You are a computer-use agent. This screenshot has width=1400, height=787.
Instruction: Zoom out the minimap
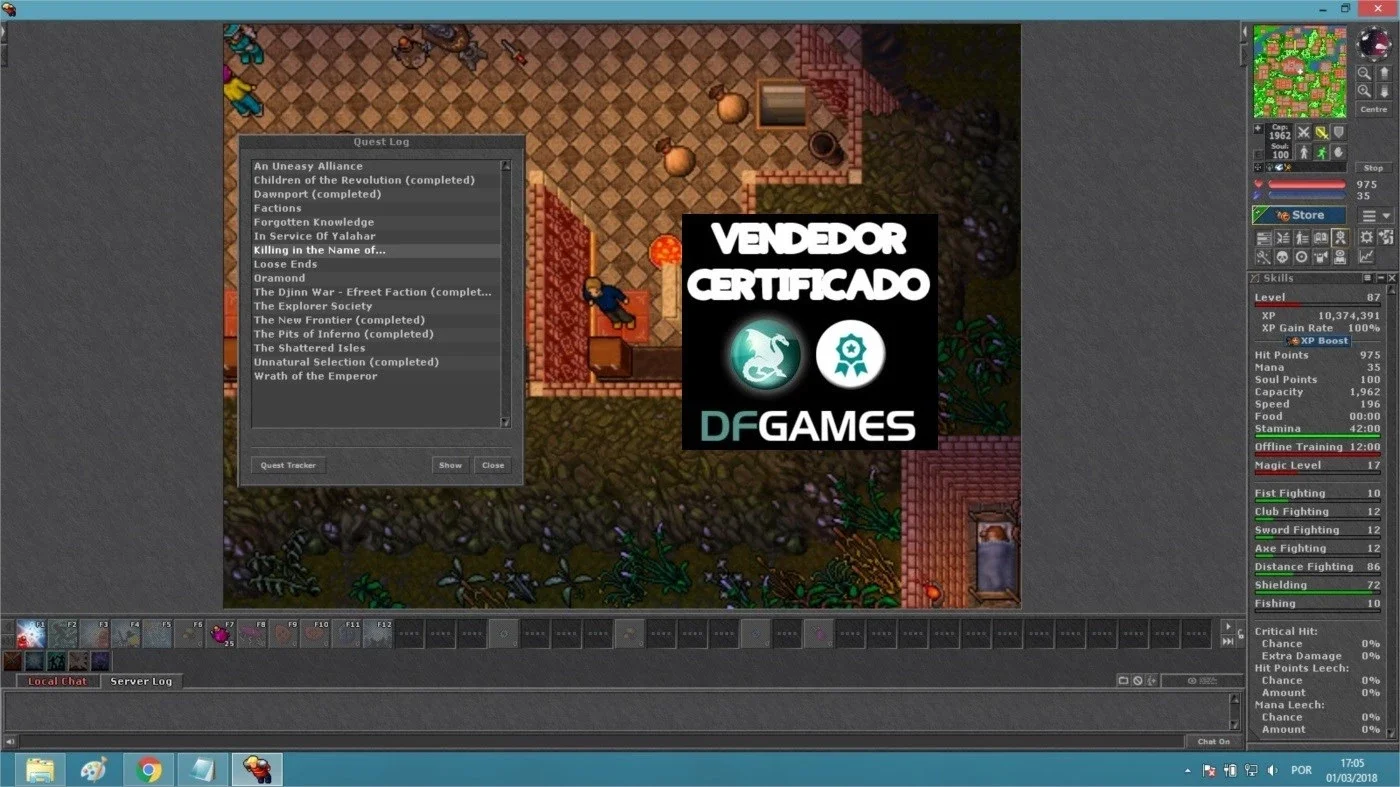pyautogui.click(x=1364, y=73)
